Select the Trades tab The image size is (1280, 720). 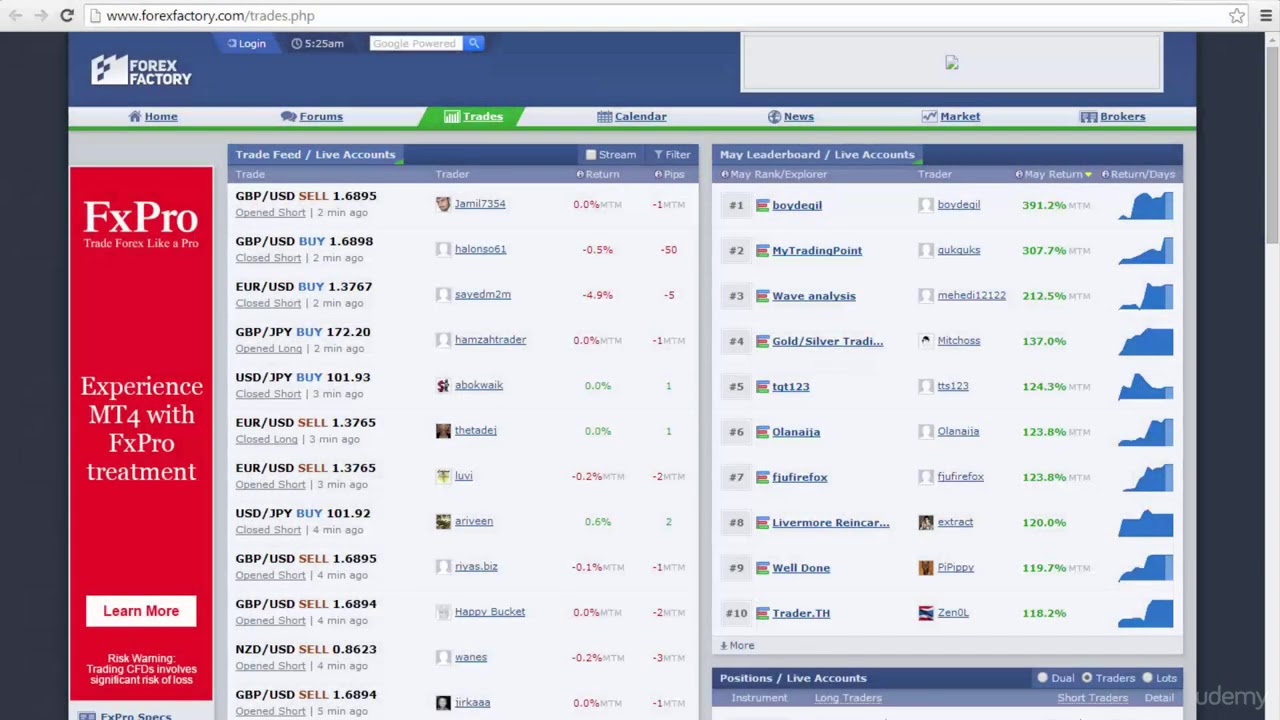[x=474, y=117]
